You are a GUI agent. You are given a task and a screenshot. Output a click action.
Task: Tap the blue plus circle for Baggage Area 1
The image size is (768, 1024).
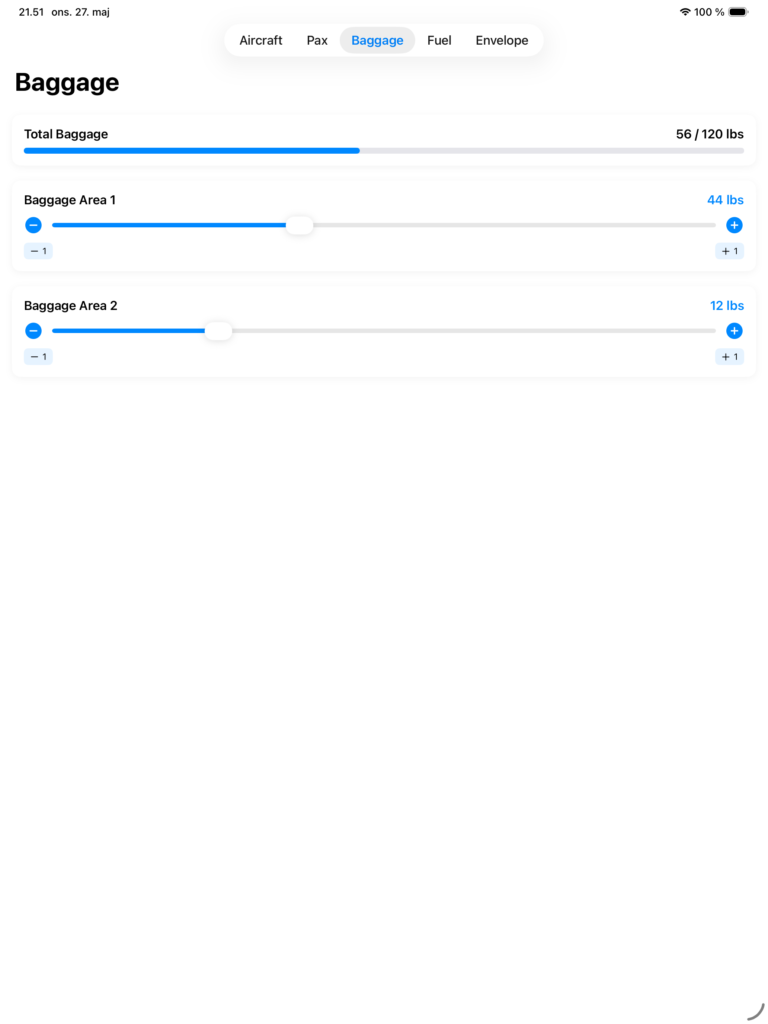(x=734, y=225)
